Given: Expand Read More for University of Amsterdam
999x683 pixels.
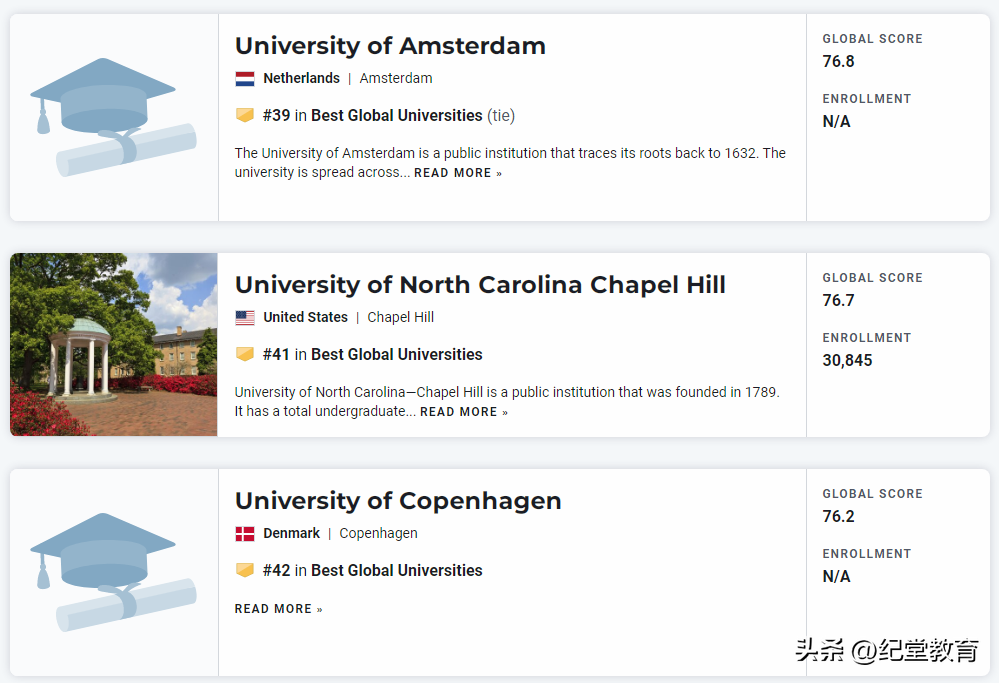Looking at the screenshot, I should 458,173.
